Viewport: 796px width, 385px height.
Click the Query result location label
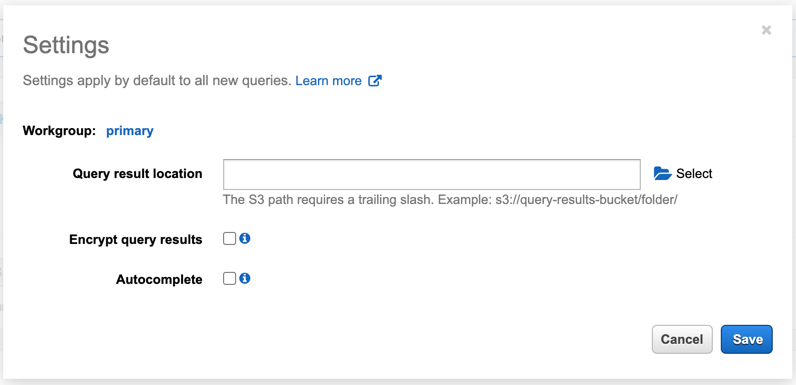(137, 174)
